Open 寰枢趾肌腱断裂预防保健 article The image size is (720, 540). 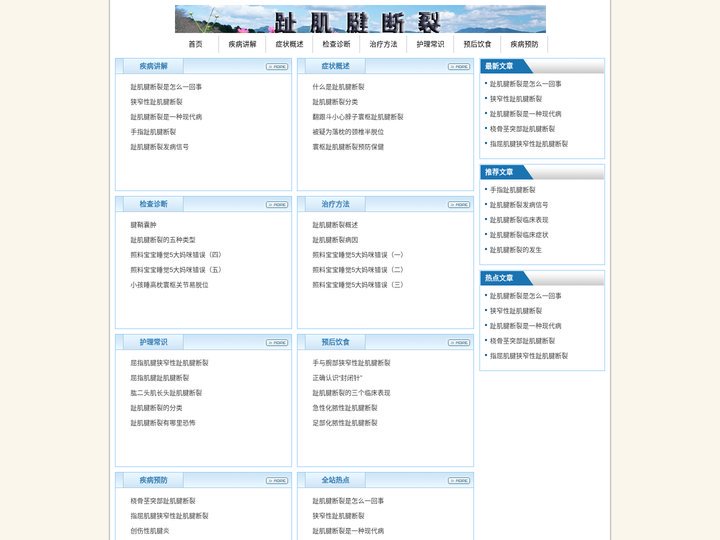(x=348, y=147)
